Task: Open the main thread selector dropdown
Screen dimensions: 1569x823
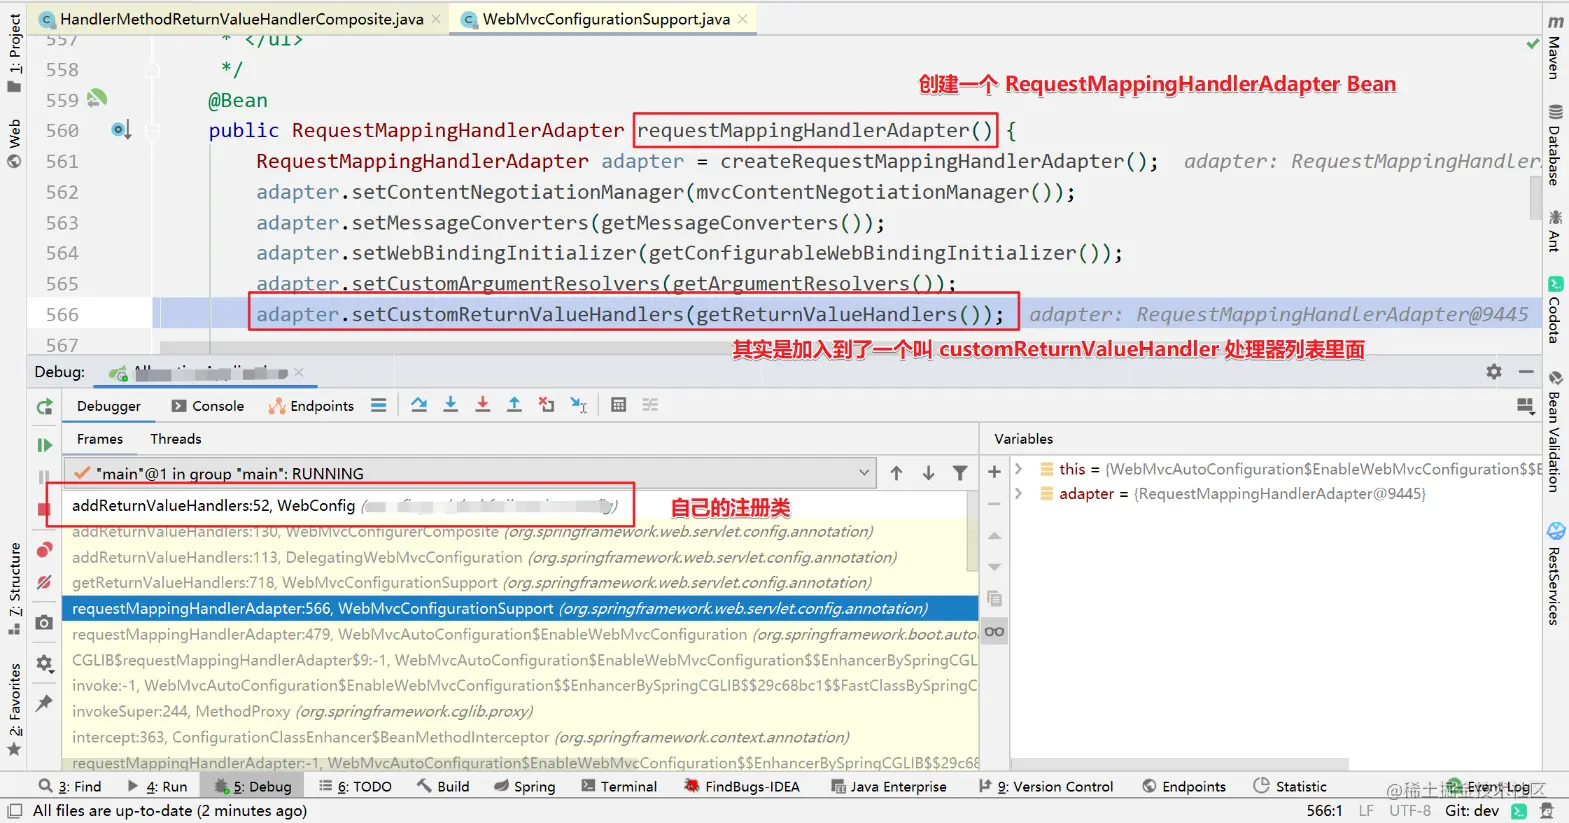Action: [470, 473]
